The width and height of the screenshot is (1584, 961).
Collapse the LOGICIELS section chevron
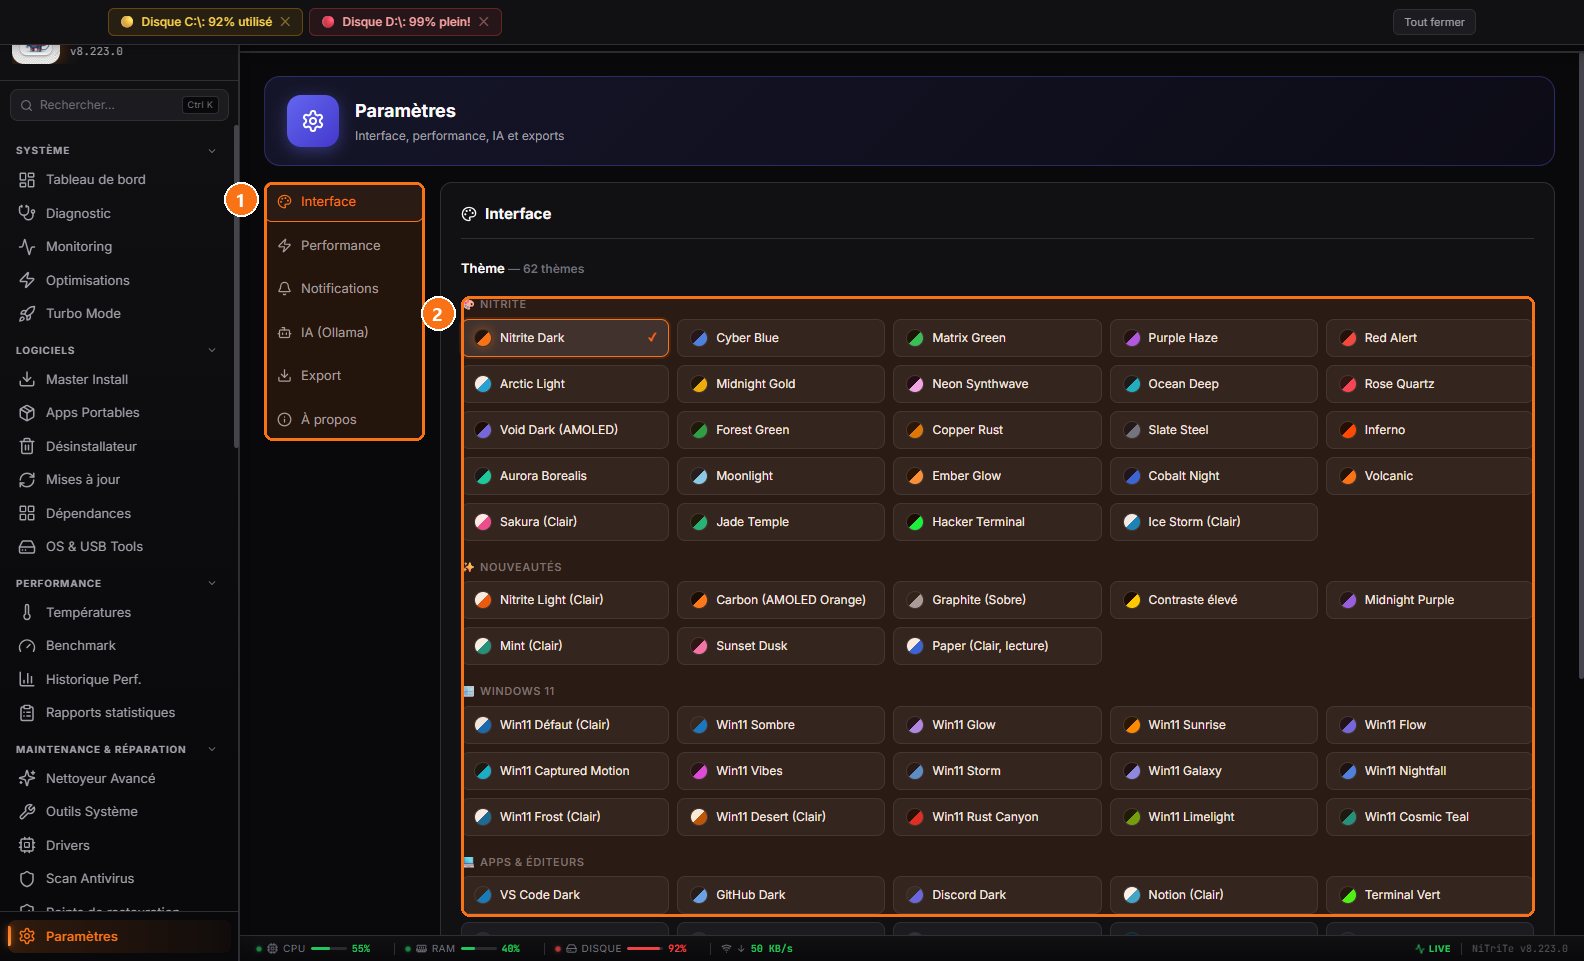tap(212, 350)
